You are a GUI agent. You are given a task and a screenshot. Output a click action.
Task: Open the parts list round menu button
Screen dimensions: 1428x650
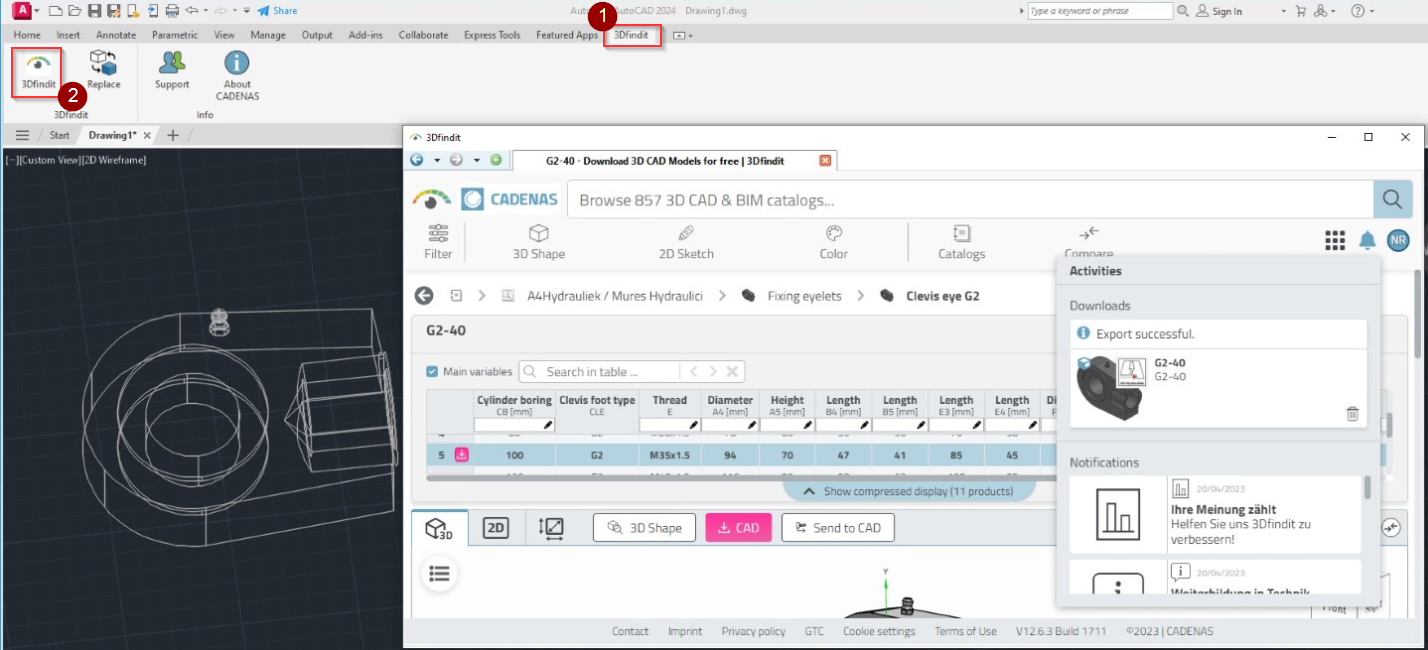coord(439,574)
